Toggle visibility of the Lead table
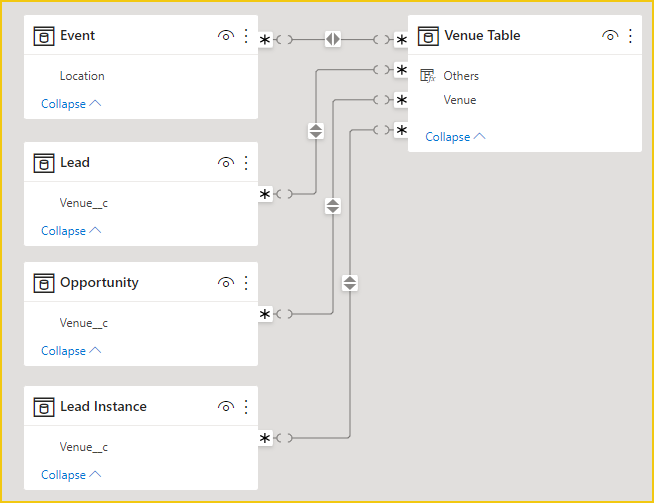Image resolution: width=654 pixels, height=503 pixels. pos(226,163)
